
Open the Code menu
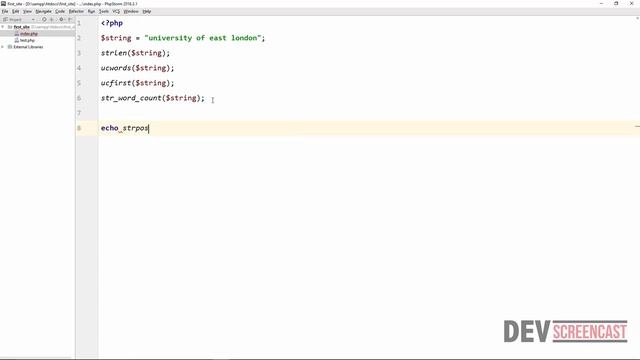60,11
